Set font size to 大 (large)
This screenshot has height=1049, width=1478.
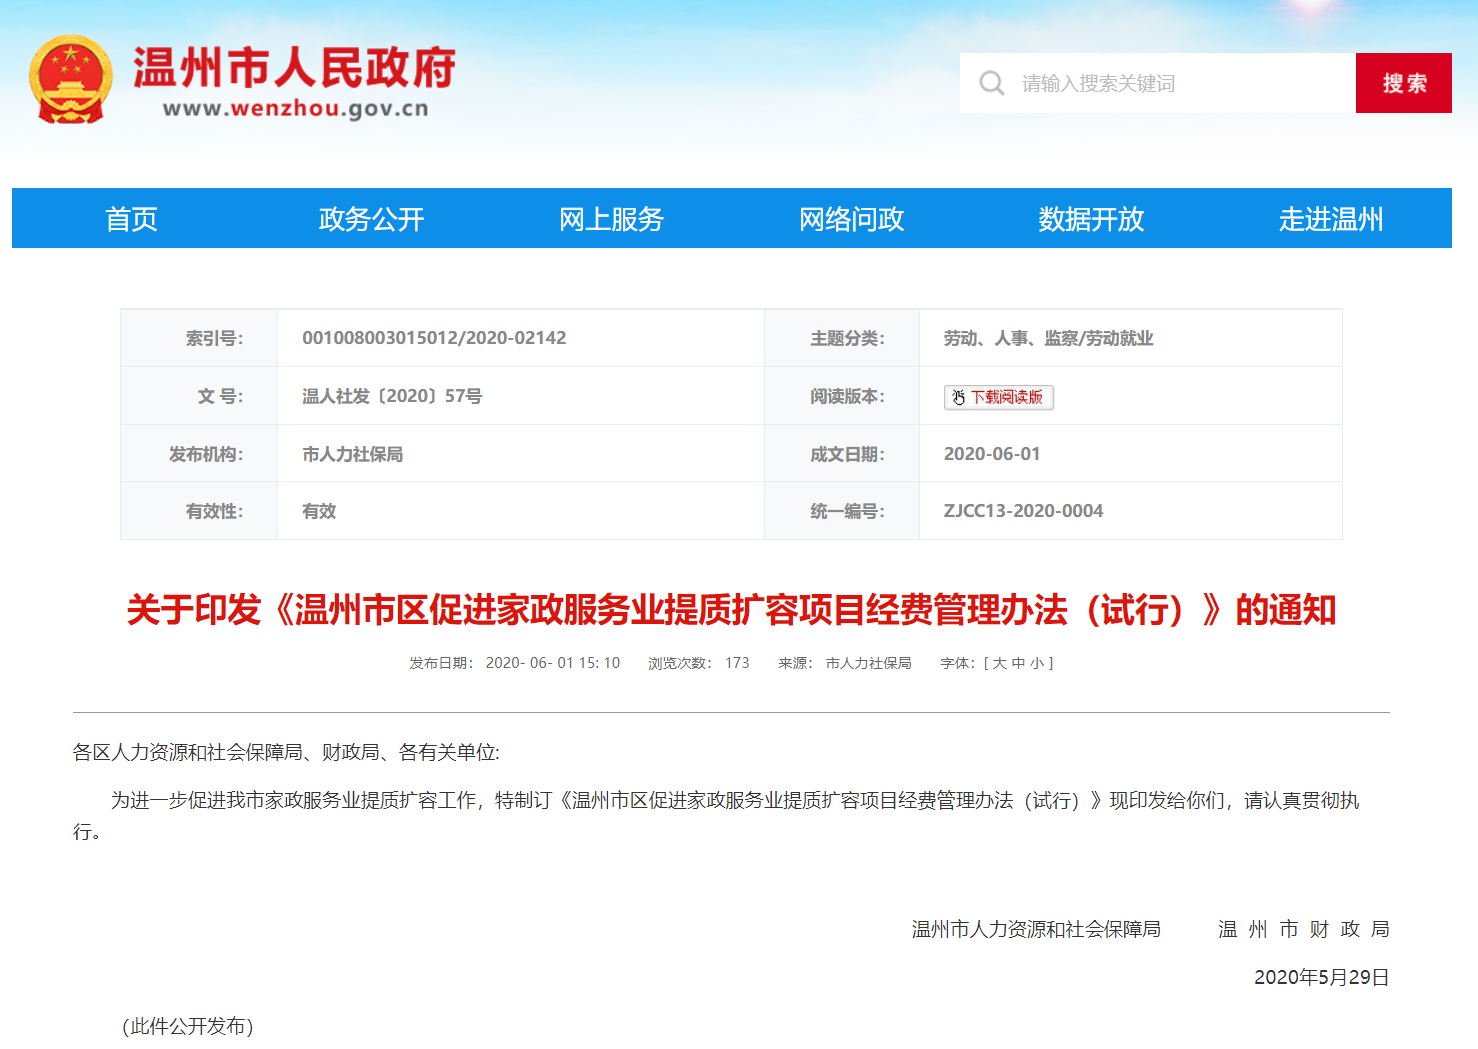999,663
